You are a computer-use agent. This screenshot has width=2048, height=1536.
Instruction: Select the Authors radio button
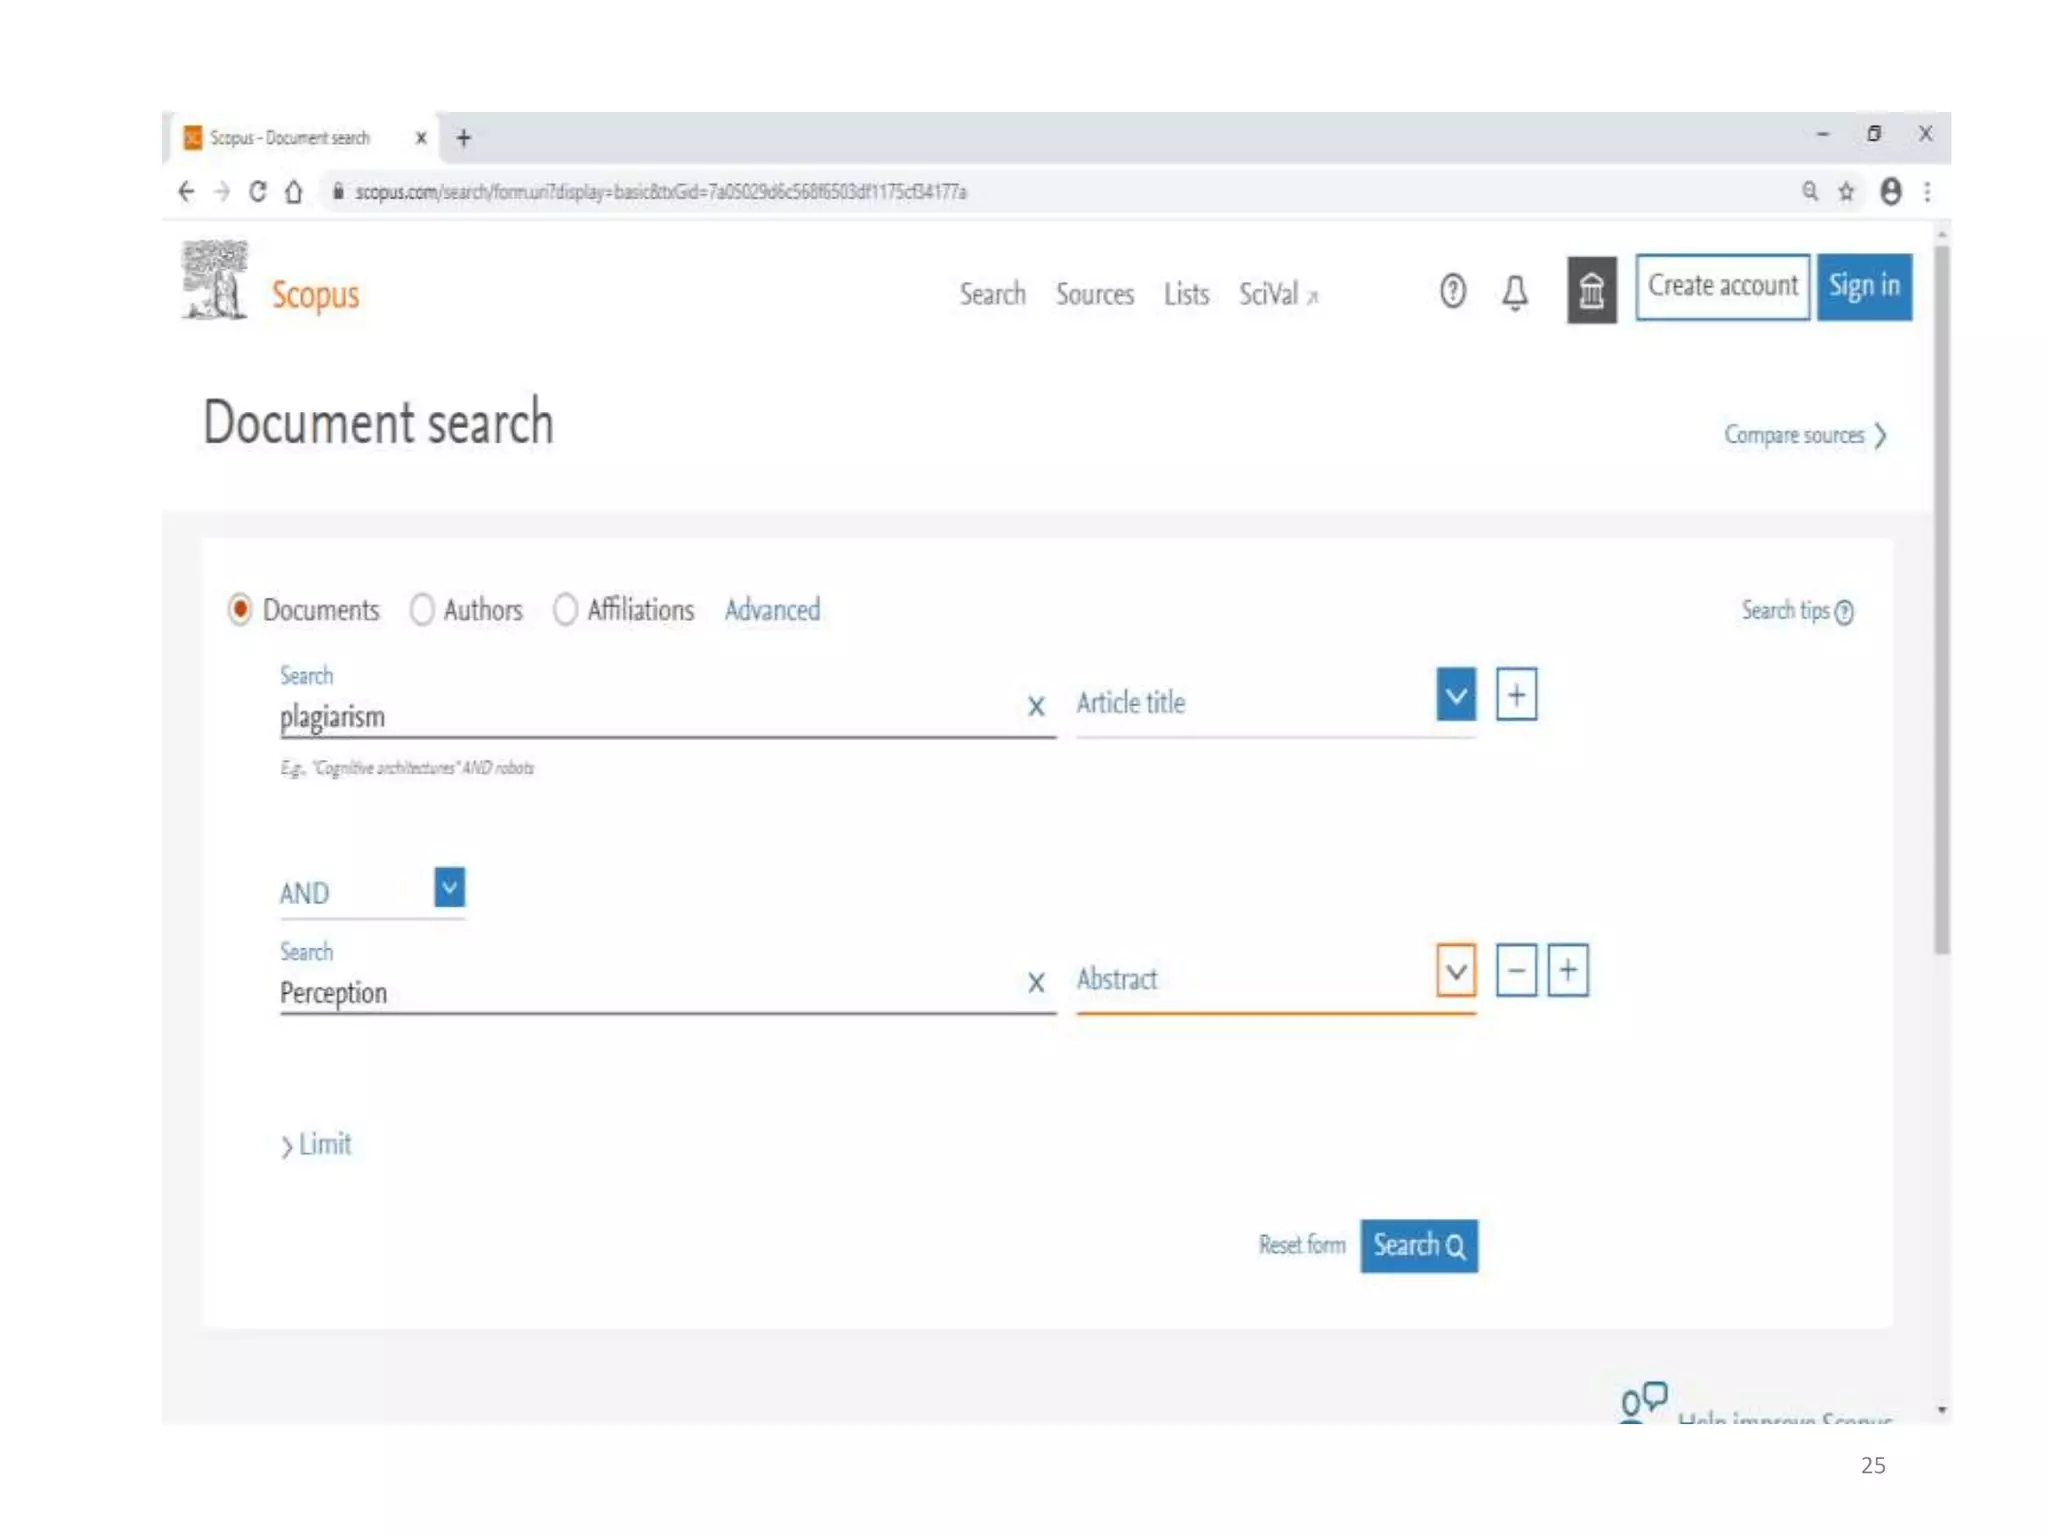coord(422,609)
